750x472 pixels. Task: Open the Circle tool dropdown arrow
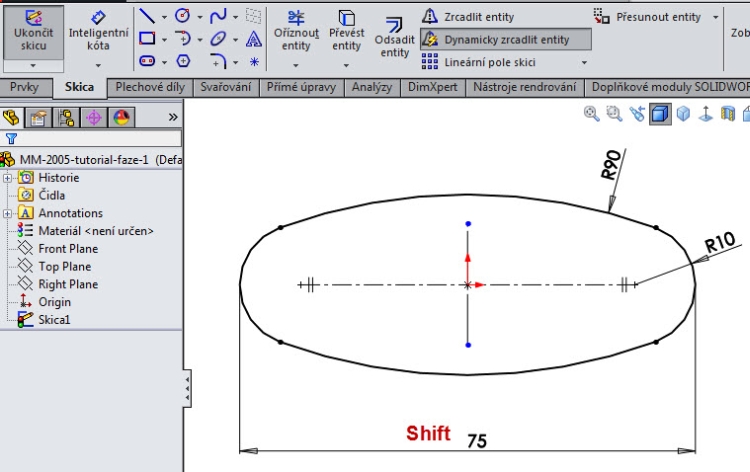click(x=200, y=17)
